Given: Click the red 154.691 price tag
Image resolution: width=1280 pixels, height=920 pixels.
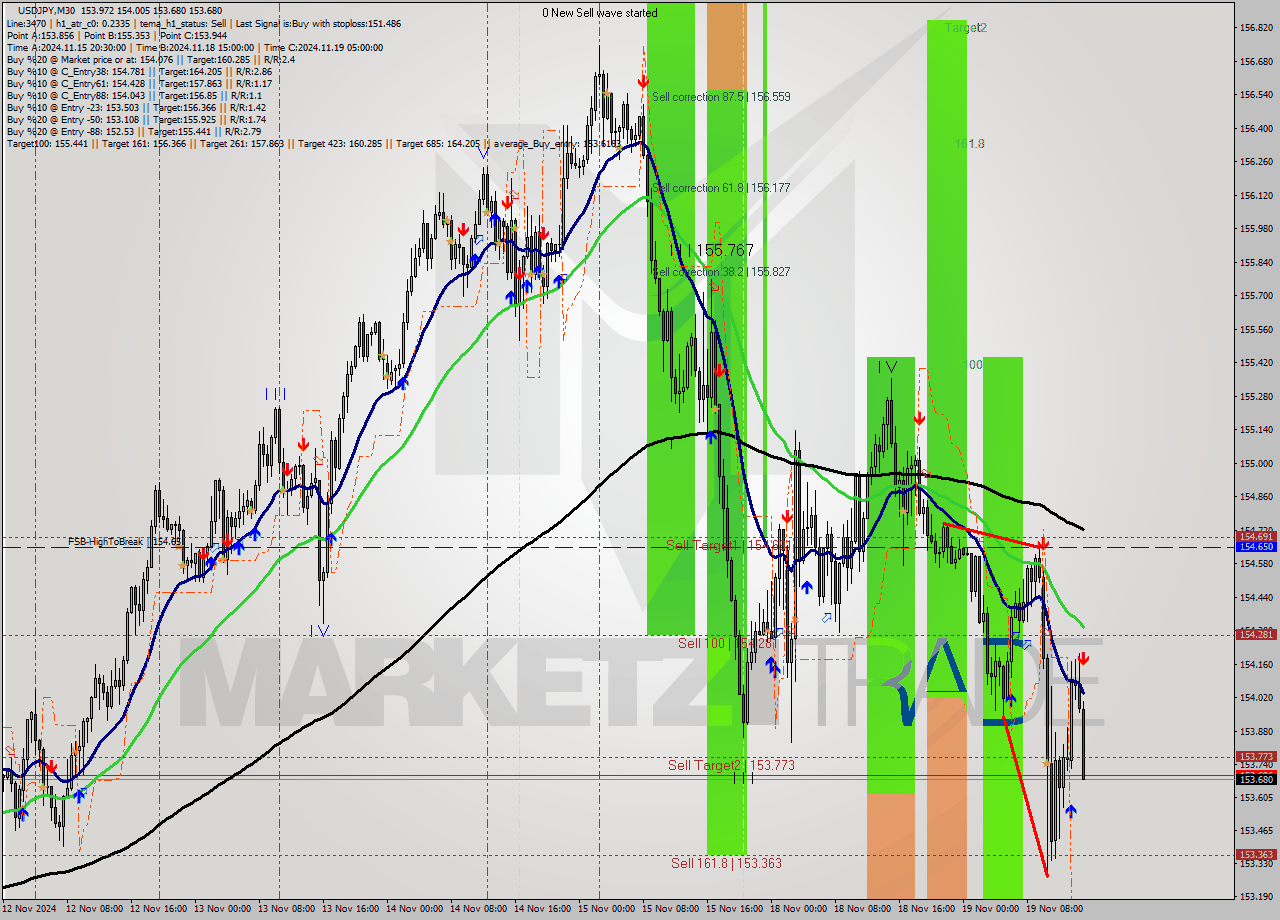Looking at the screenshot, I should coord(1256,536).
